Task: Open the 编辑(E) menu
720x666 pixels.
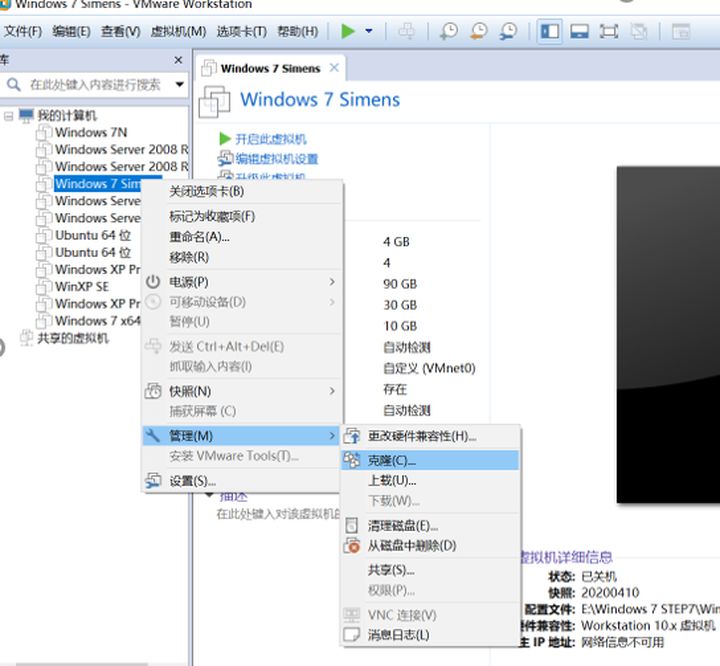Action: click(71, 31)
